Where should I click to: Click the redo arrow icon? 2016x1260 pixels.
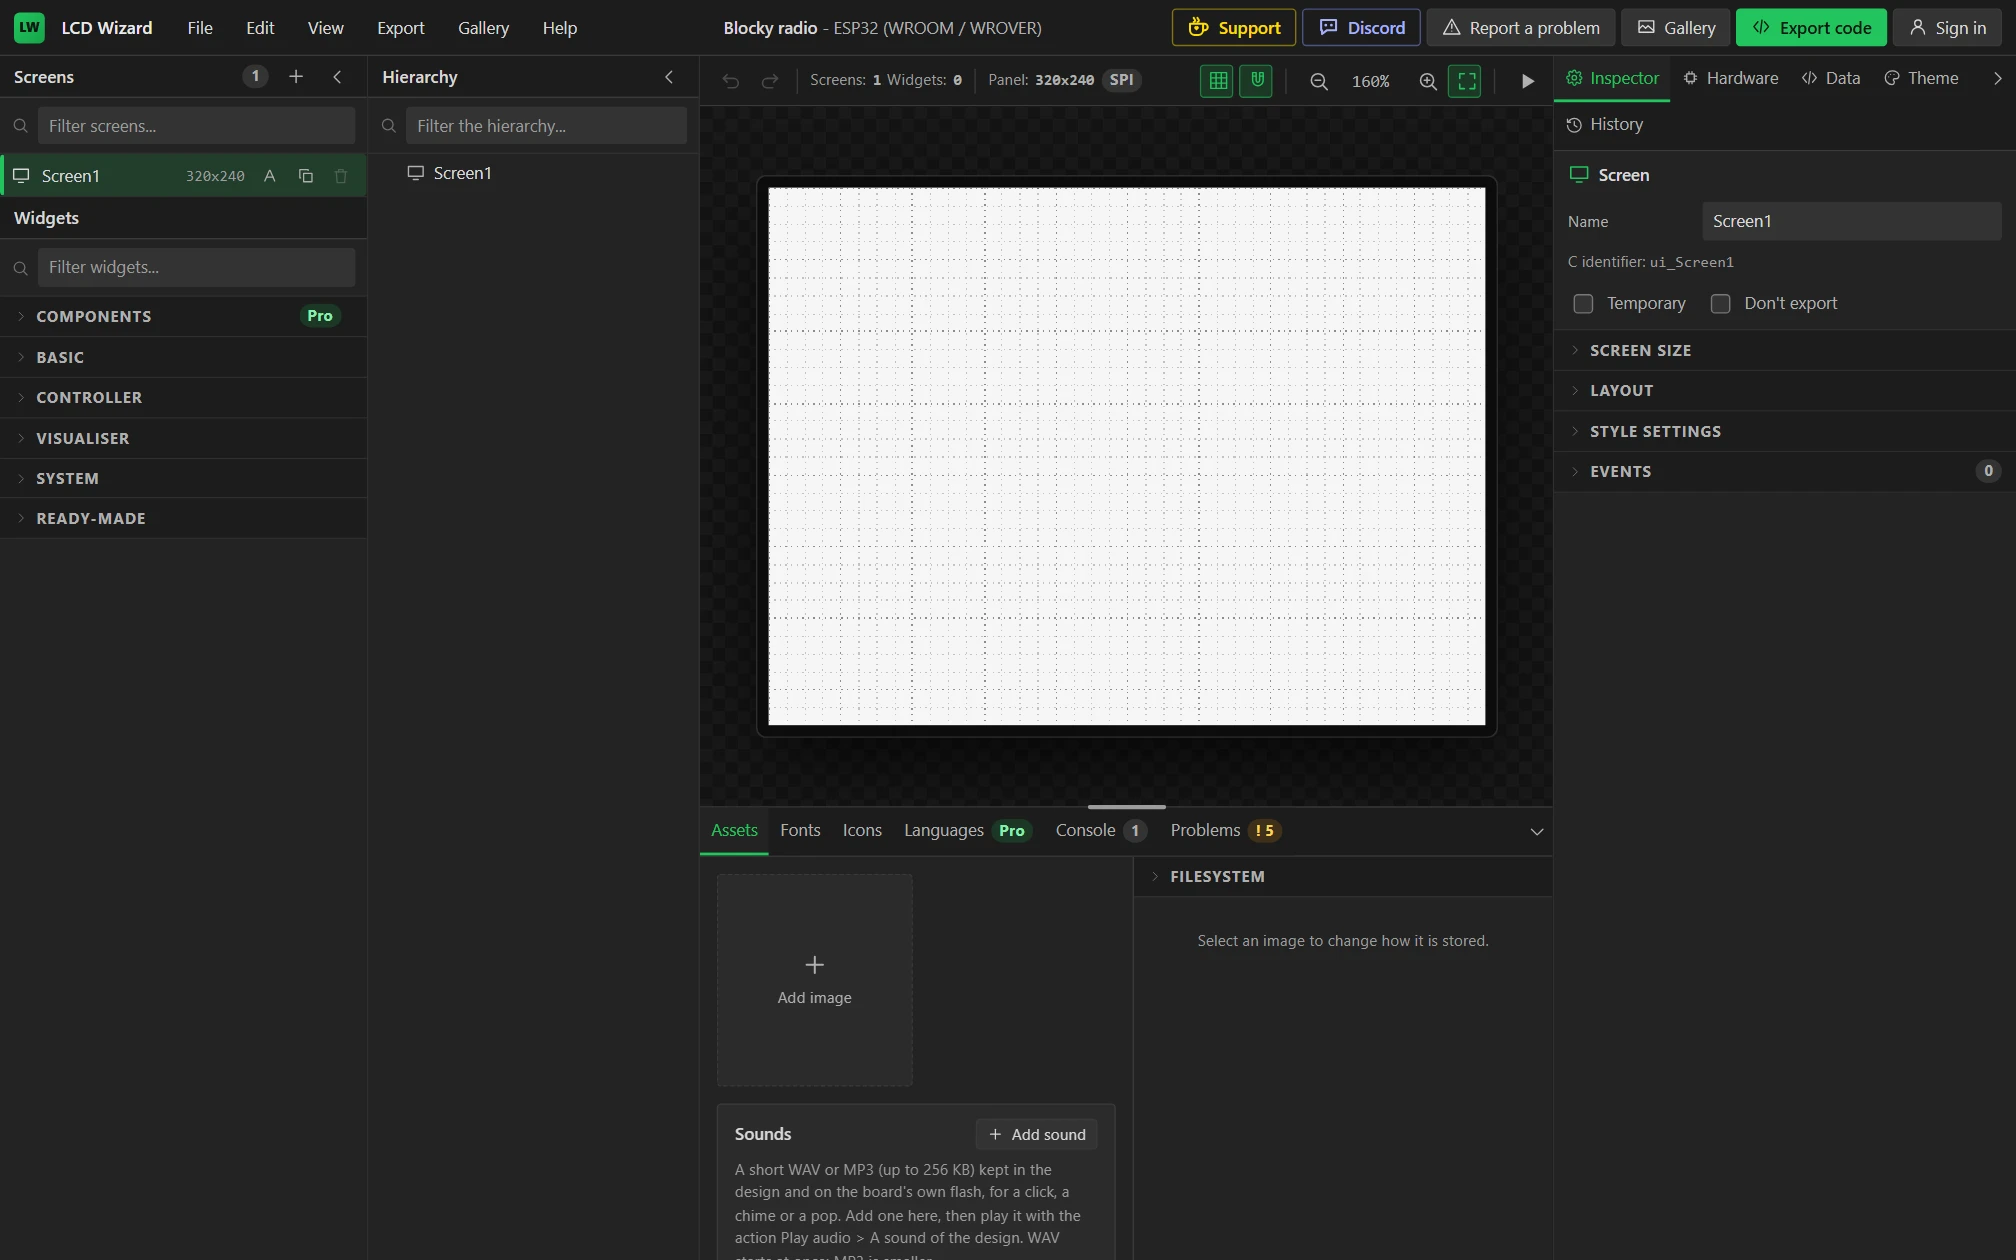[x=770, y=81]
